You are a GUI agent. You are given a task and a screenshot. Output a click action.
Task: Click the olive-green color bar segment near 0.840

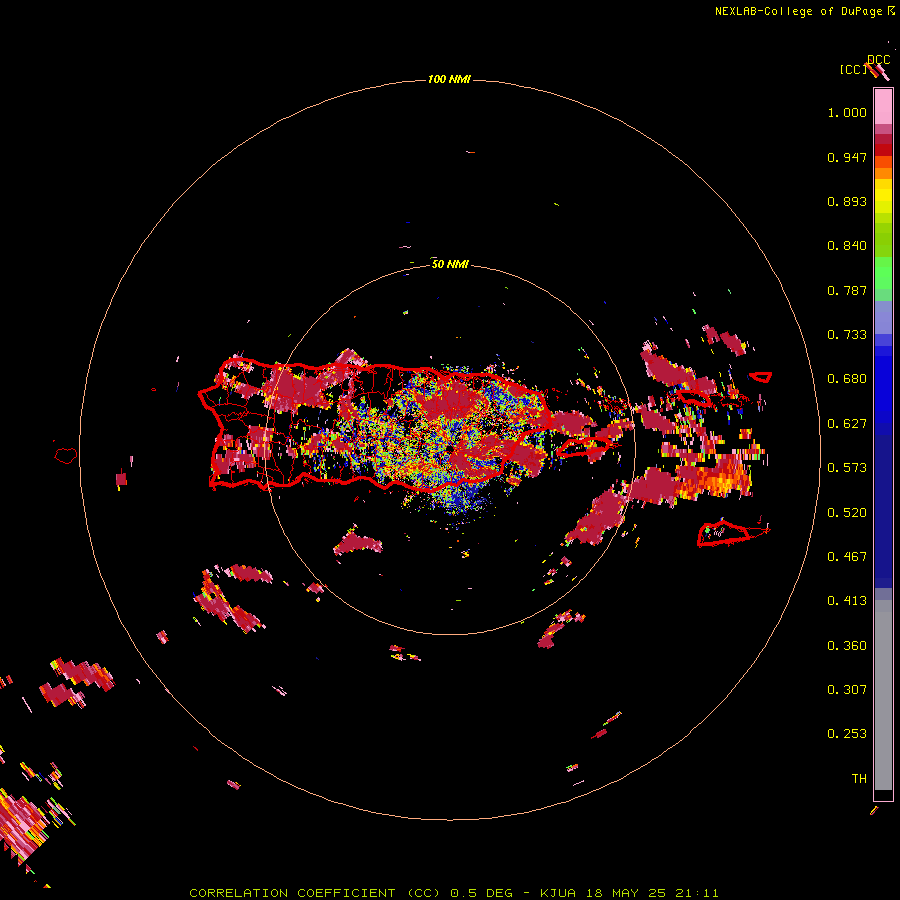pyautogui.click(x=883, y=240)
